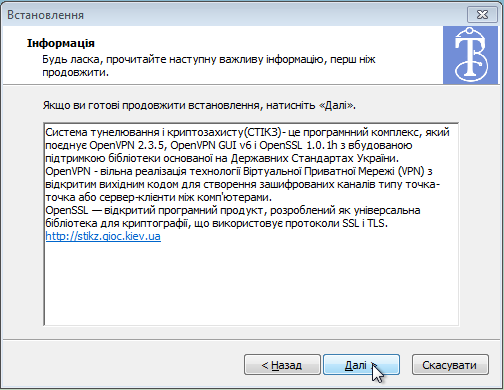Place cursor in «Система тунелювання» first line
504x390 pixels.
pyautogui.click(x=247, y=132)
